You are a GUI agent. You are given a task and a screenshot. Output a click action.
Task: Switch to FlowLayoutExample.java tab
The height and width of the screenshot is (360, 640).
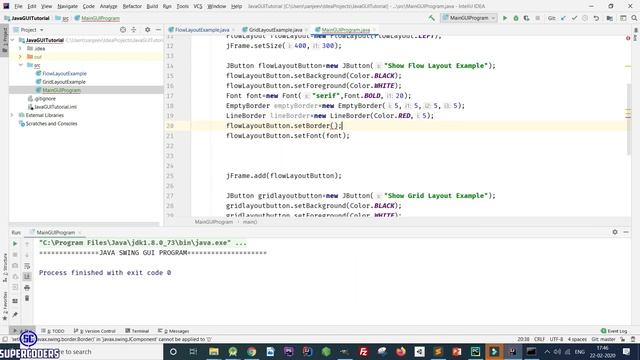pyautogui.click(x=202, y=30)
